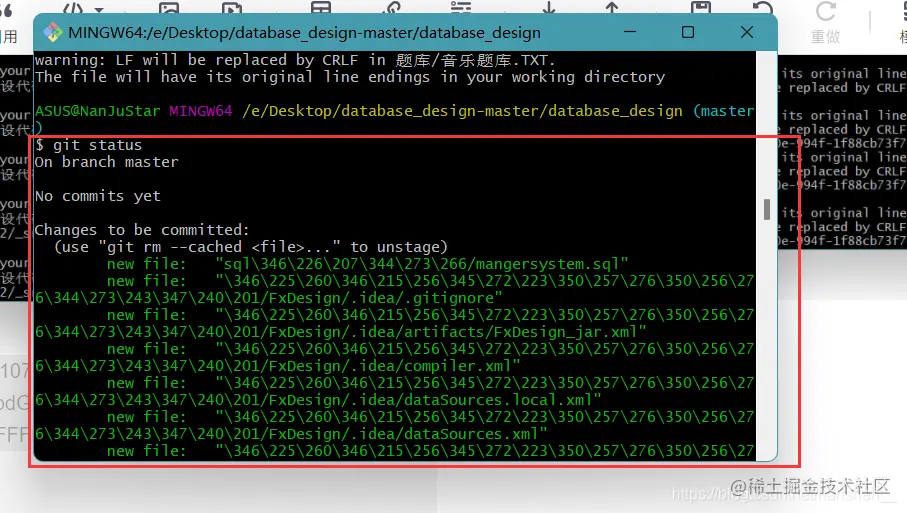Click the 重做 redo button in the editor toolbar

pyautogui.click(x=825, y=23)
